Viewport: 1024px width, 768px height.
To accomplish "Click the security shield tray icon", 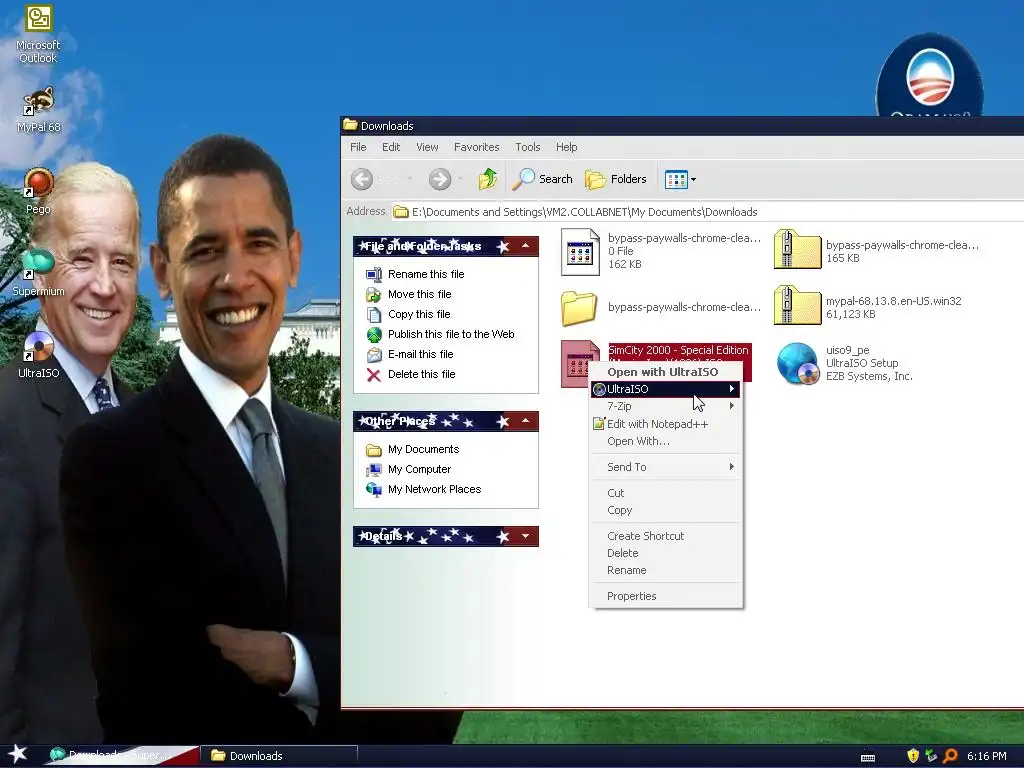I will [x=913, y=756].
